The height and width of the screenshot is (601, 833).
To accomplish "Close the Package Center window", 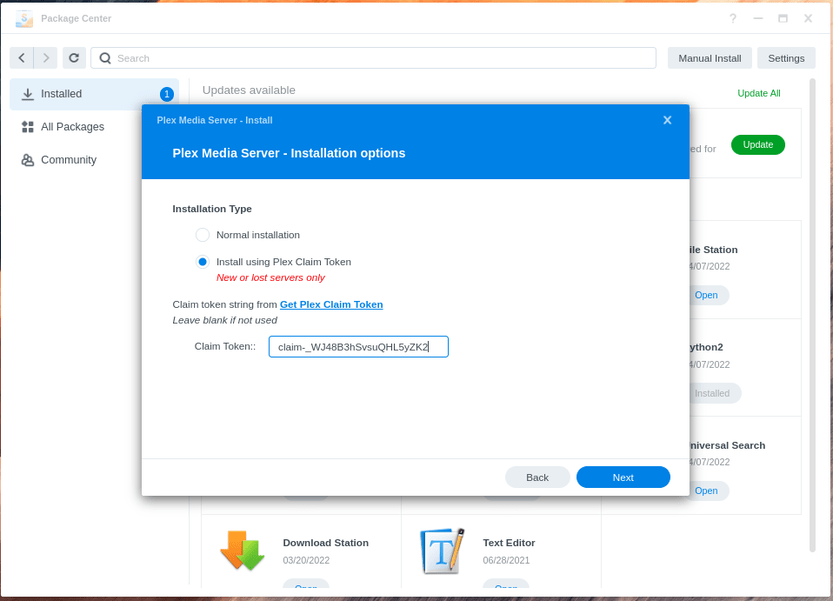I will [x=808, y=19].
